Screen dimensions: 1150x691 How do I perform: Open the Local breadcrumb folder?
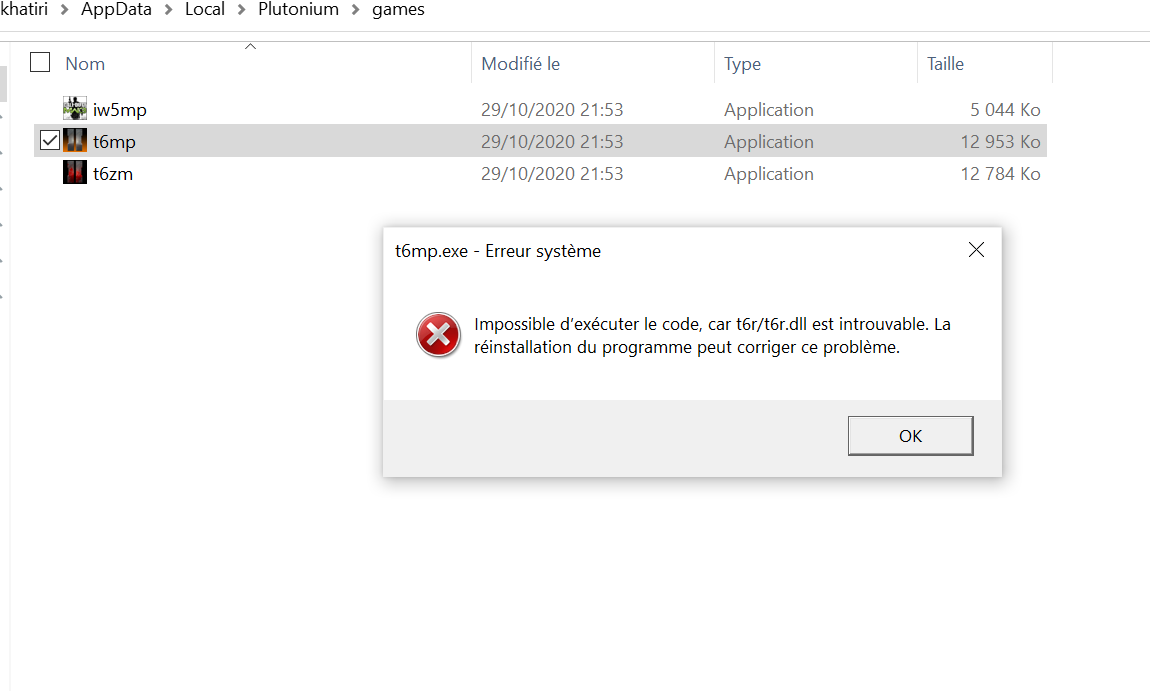coord(205,10)
